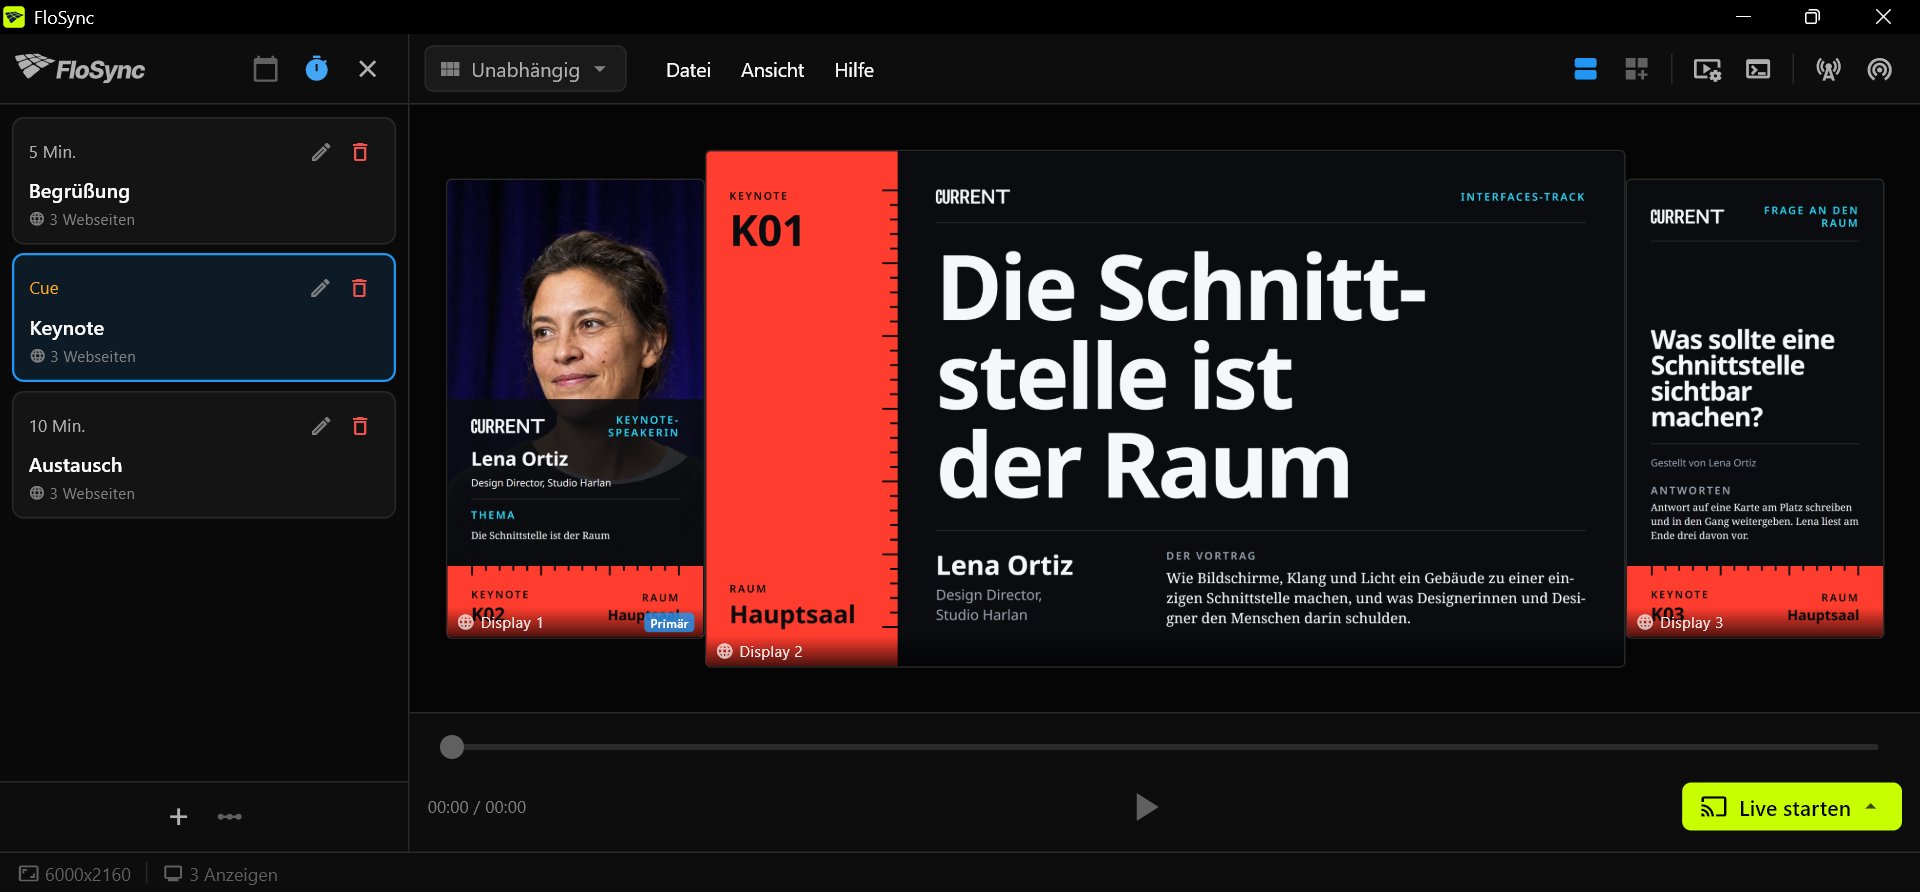
Task: Click 3 Webseiten under Keynote
Action: click(83, 356)
